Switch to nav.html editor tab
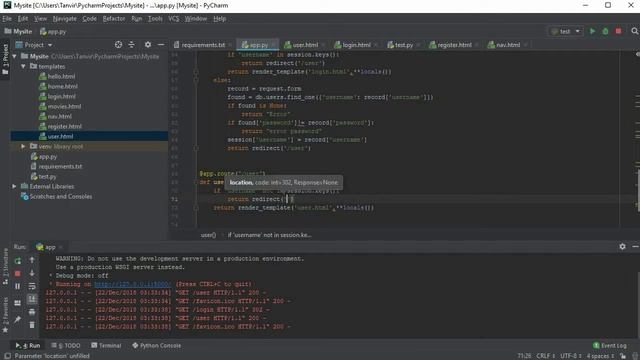 (507, 45)
